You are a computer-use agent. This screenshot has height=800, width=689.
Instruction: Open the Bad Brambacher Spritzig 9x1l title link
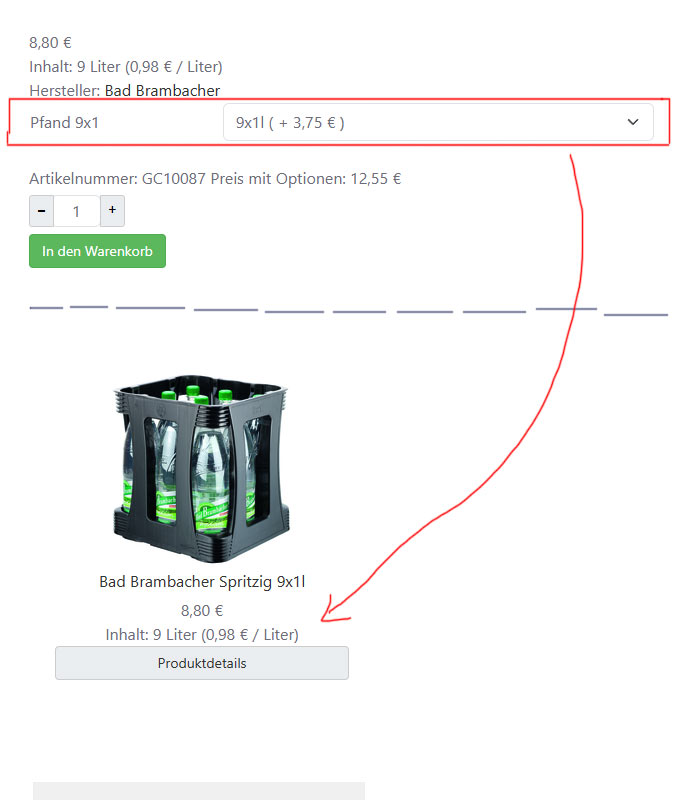[202, 582]
